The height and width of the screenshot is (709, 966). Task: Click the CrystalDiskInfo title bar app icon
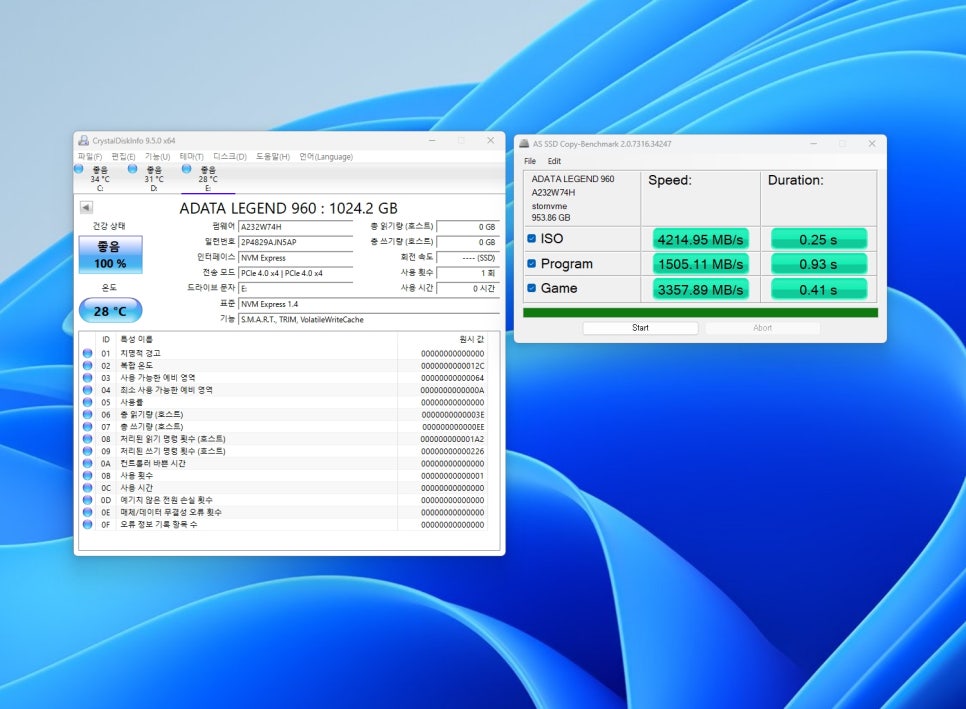[x=84, y=141]
